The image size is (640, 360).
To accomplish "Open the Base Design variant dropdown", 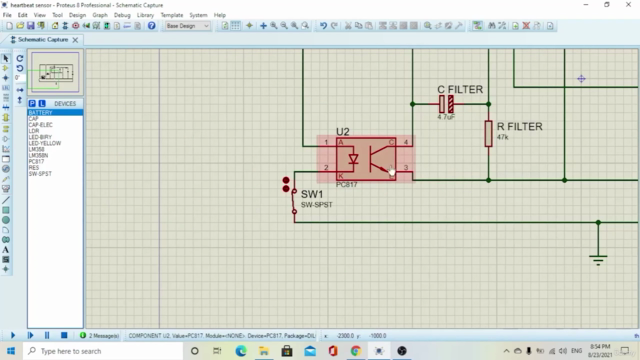I will 188,26.
